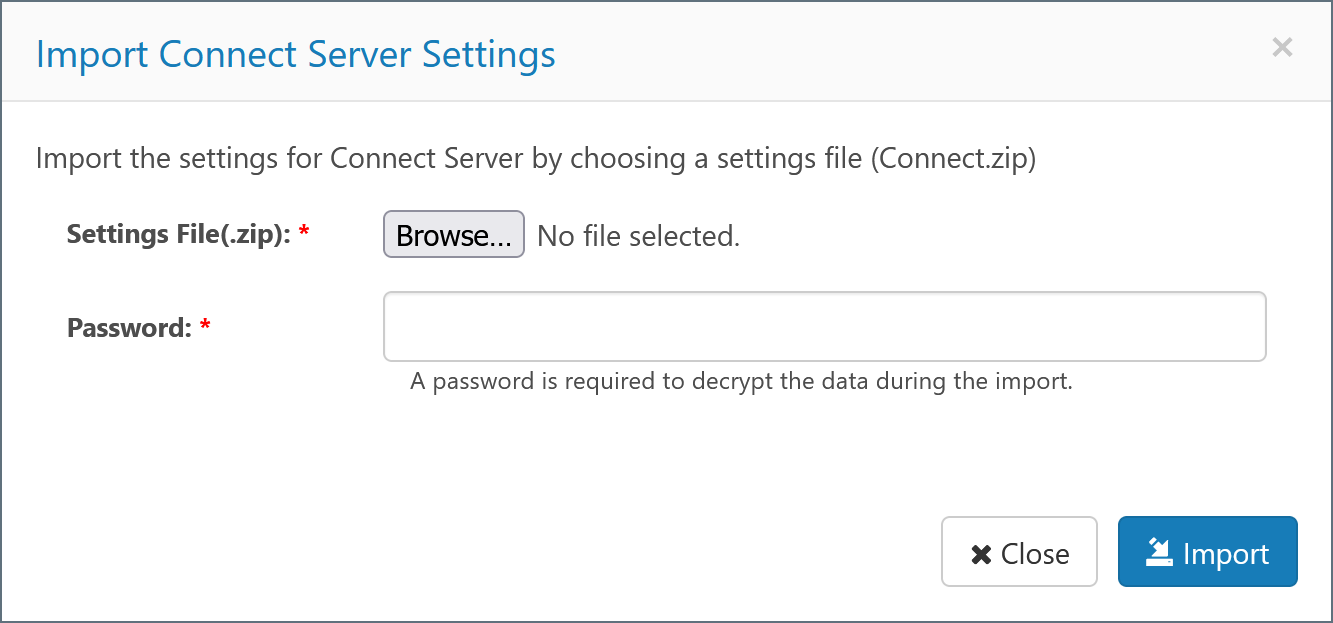Click the "Settings File(.zip):" label

click(178, 234)
